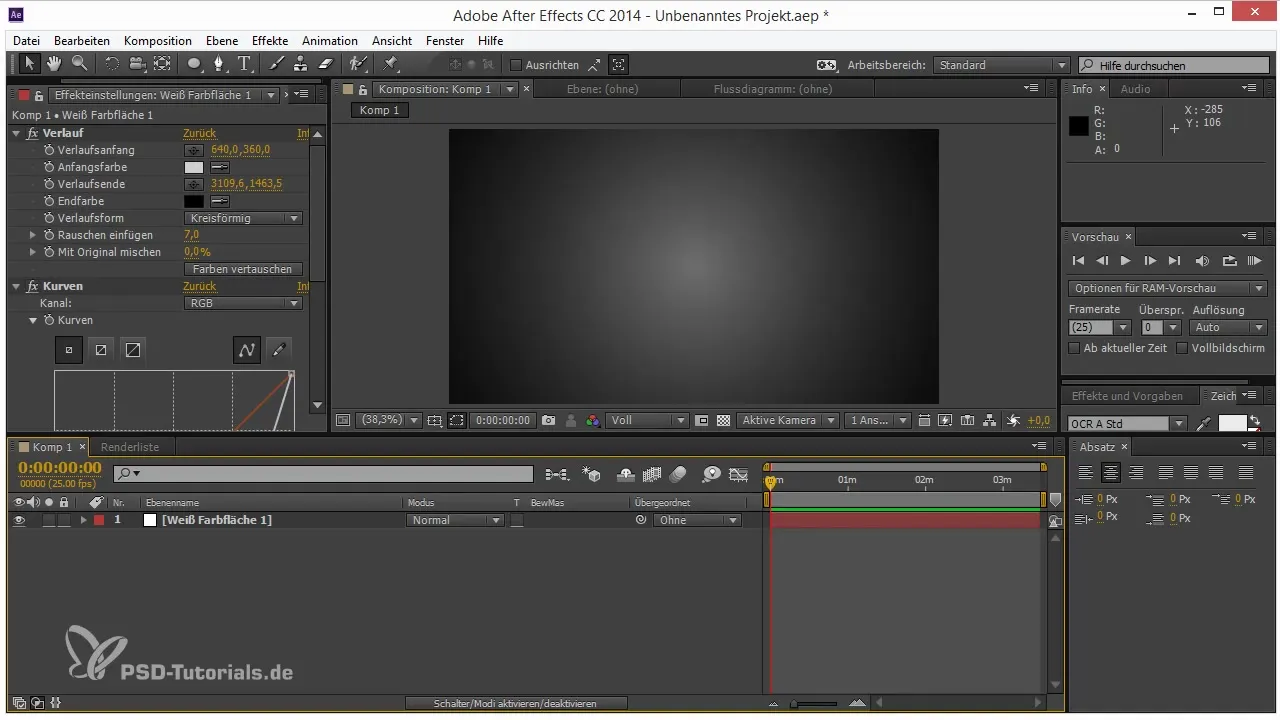Reset the Verlauf effect with Zurück
Image resolution: width=1280 pixels, height=720 pixels.
pyautogui.click(x=199, y=133)
